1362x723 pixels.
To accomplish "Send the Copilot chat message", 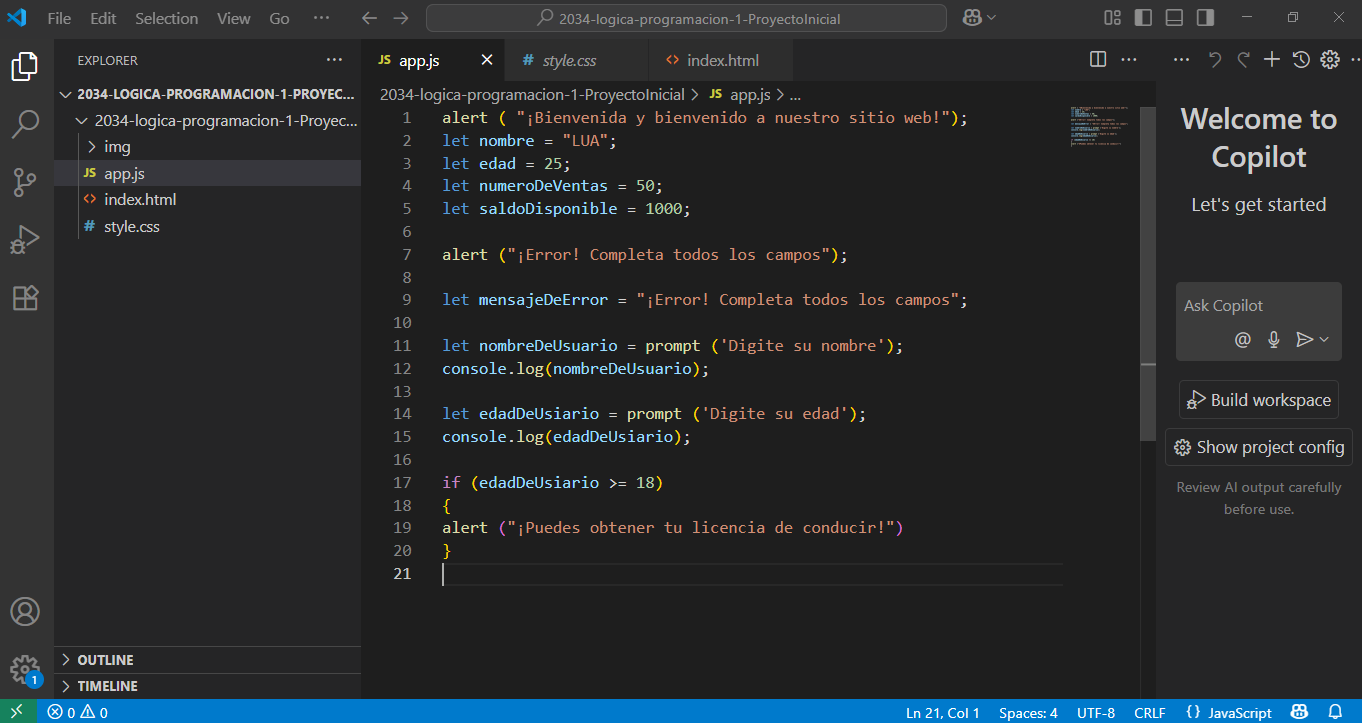I will (1304, 340).
